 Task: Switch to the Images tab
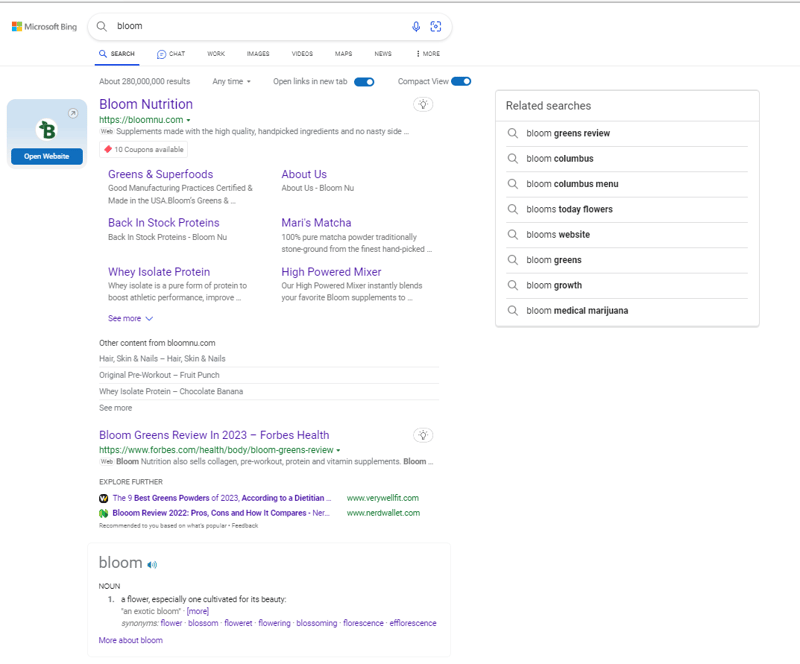[258, 54]
